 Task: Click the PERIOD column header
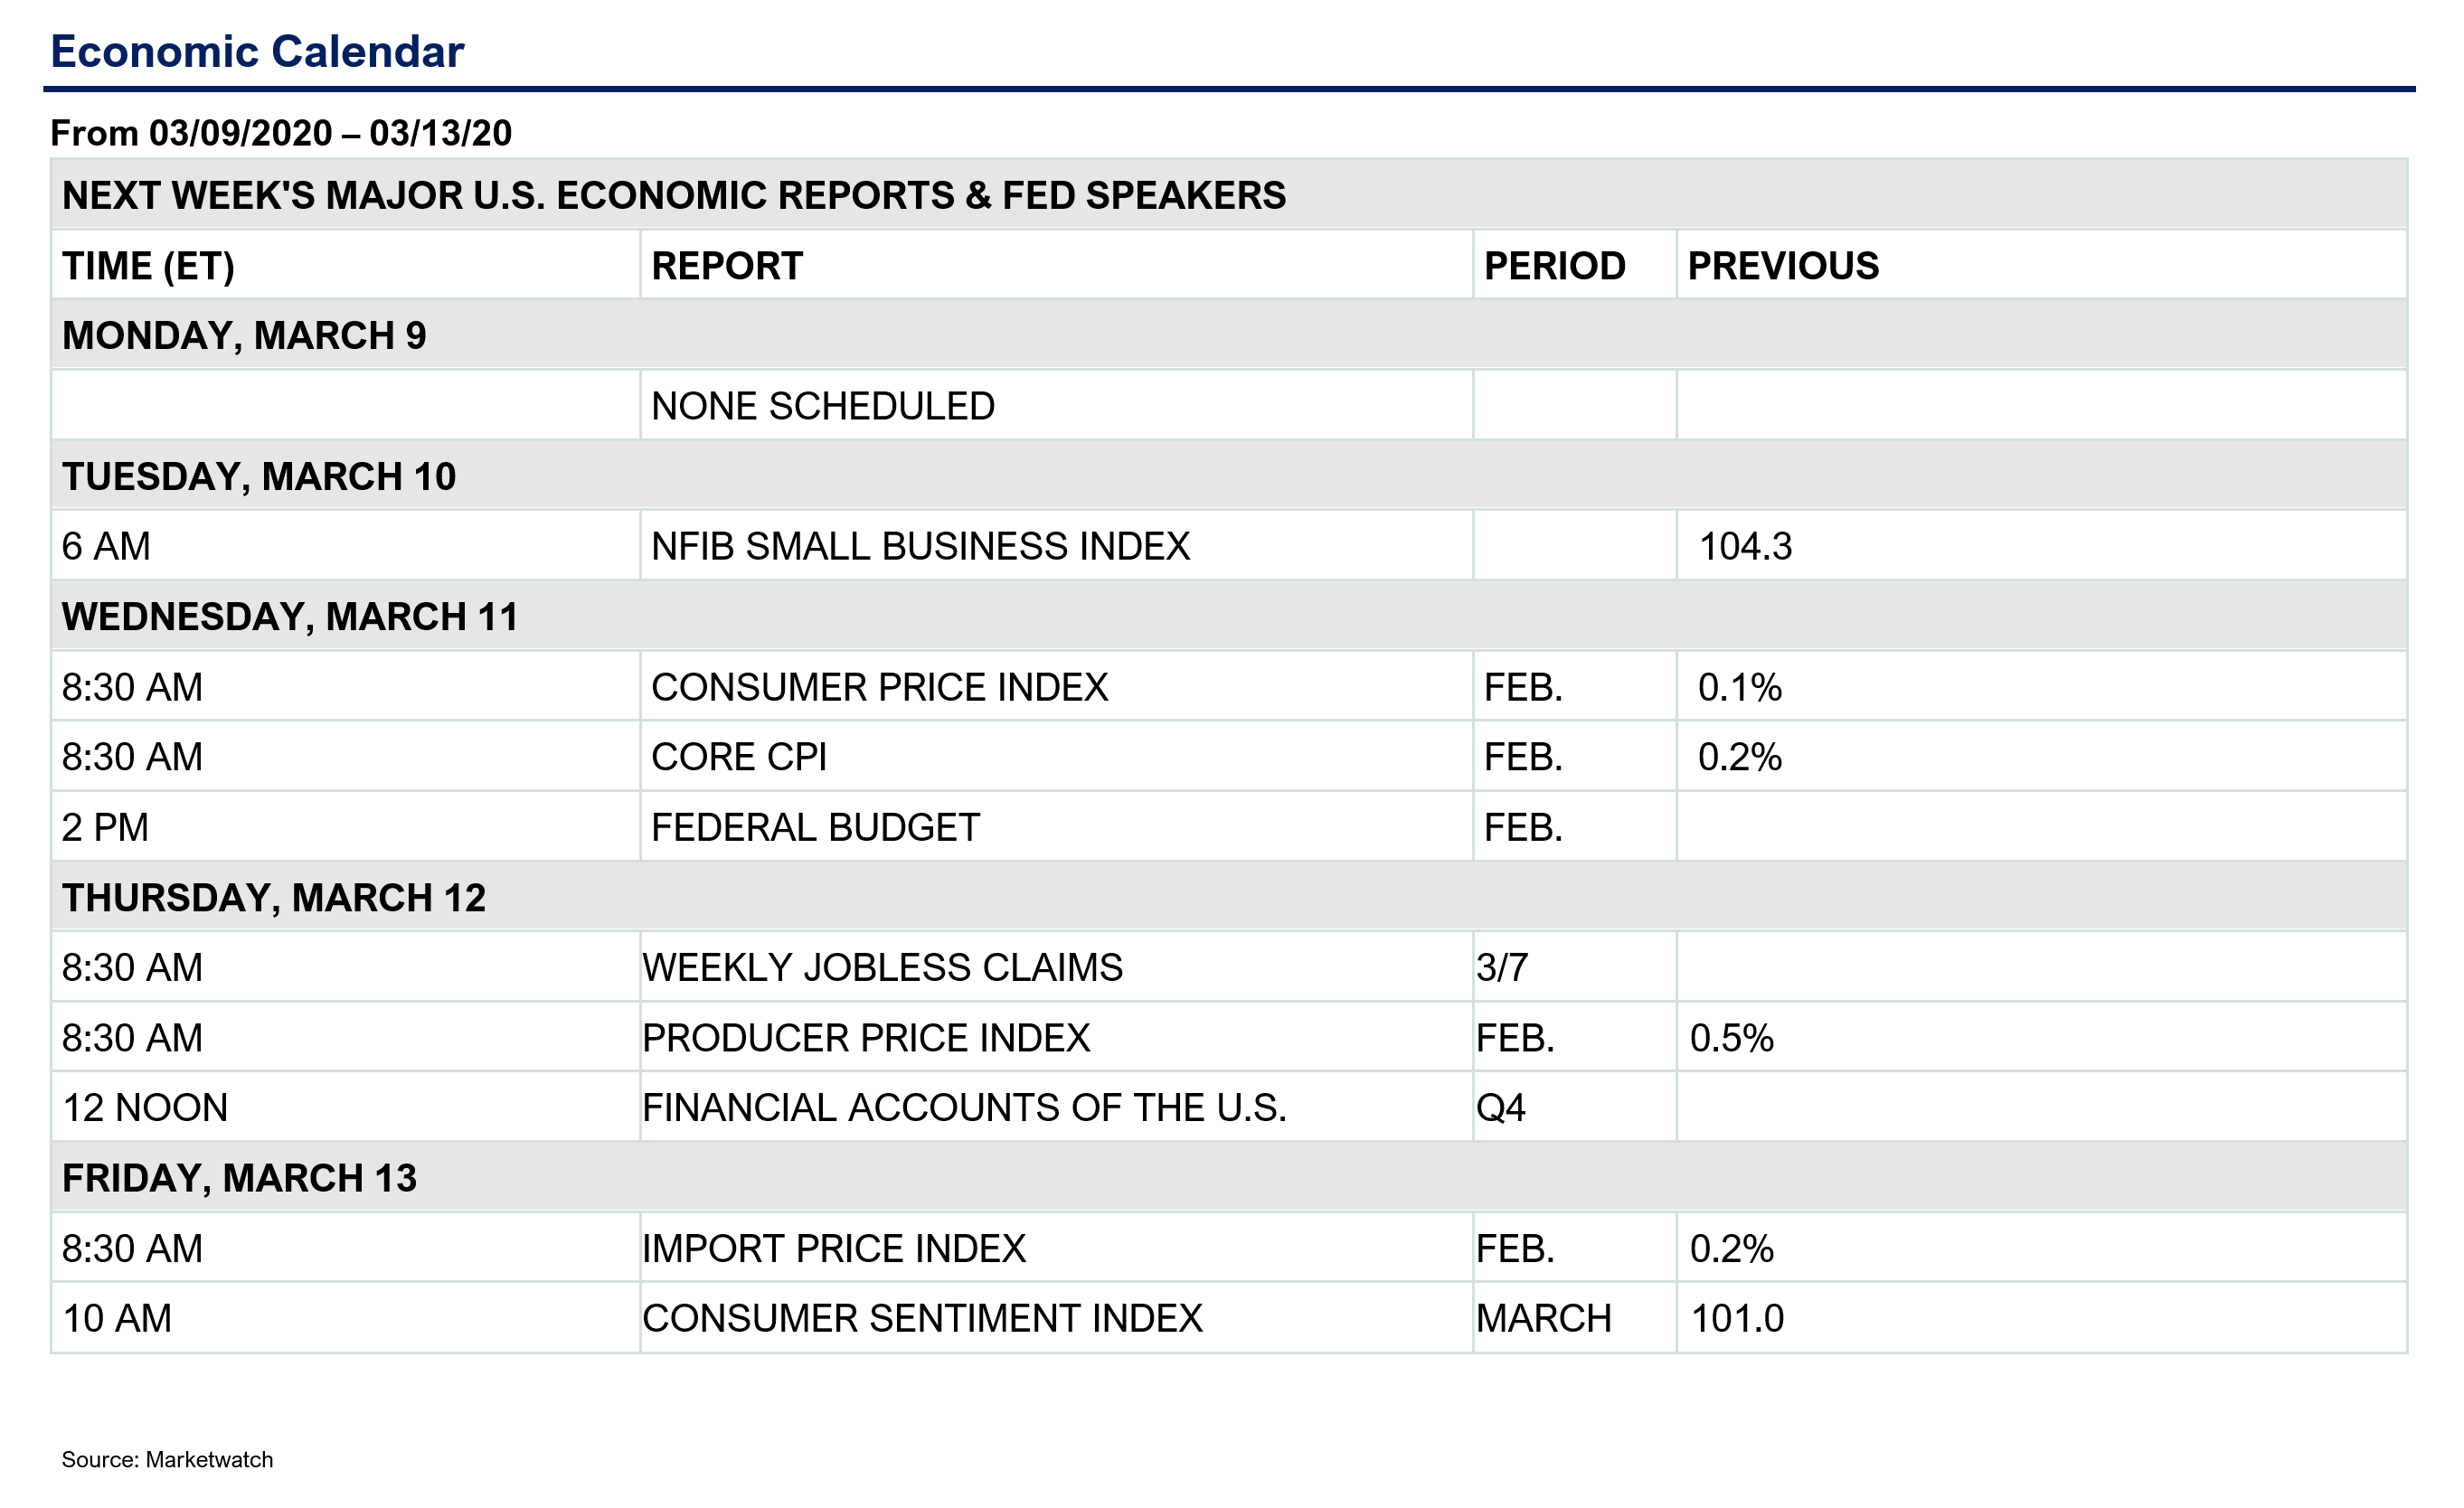click(1554, 266)
